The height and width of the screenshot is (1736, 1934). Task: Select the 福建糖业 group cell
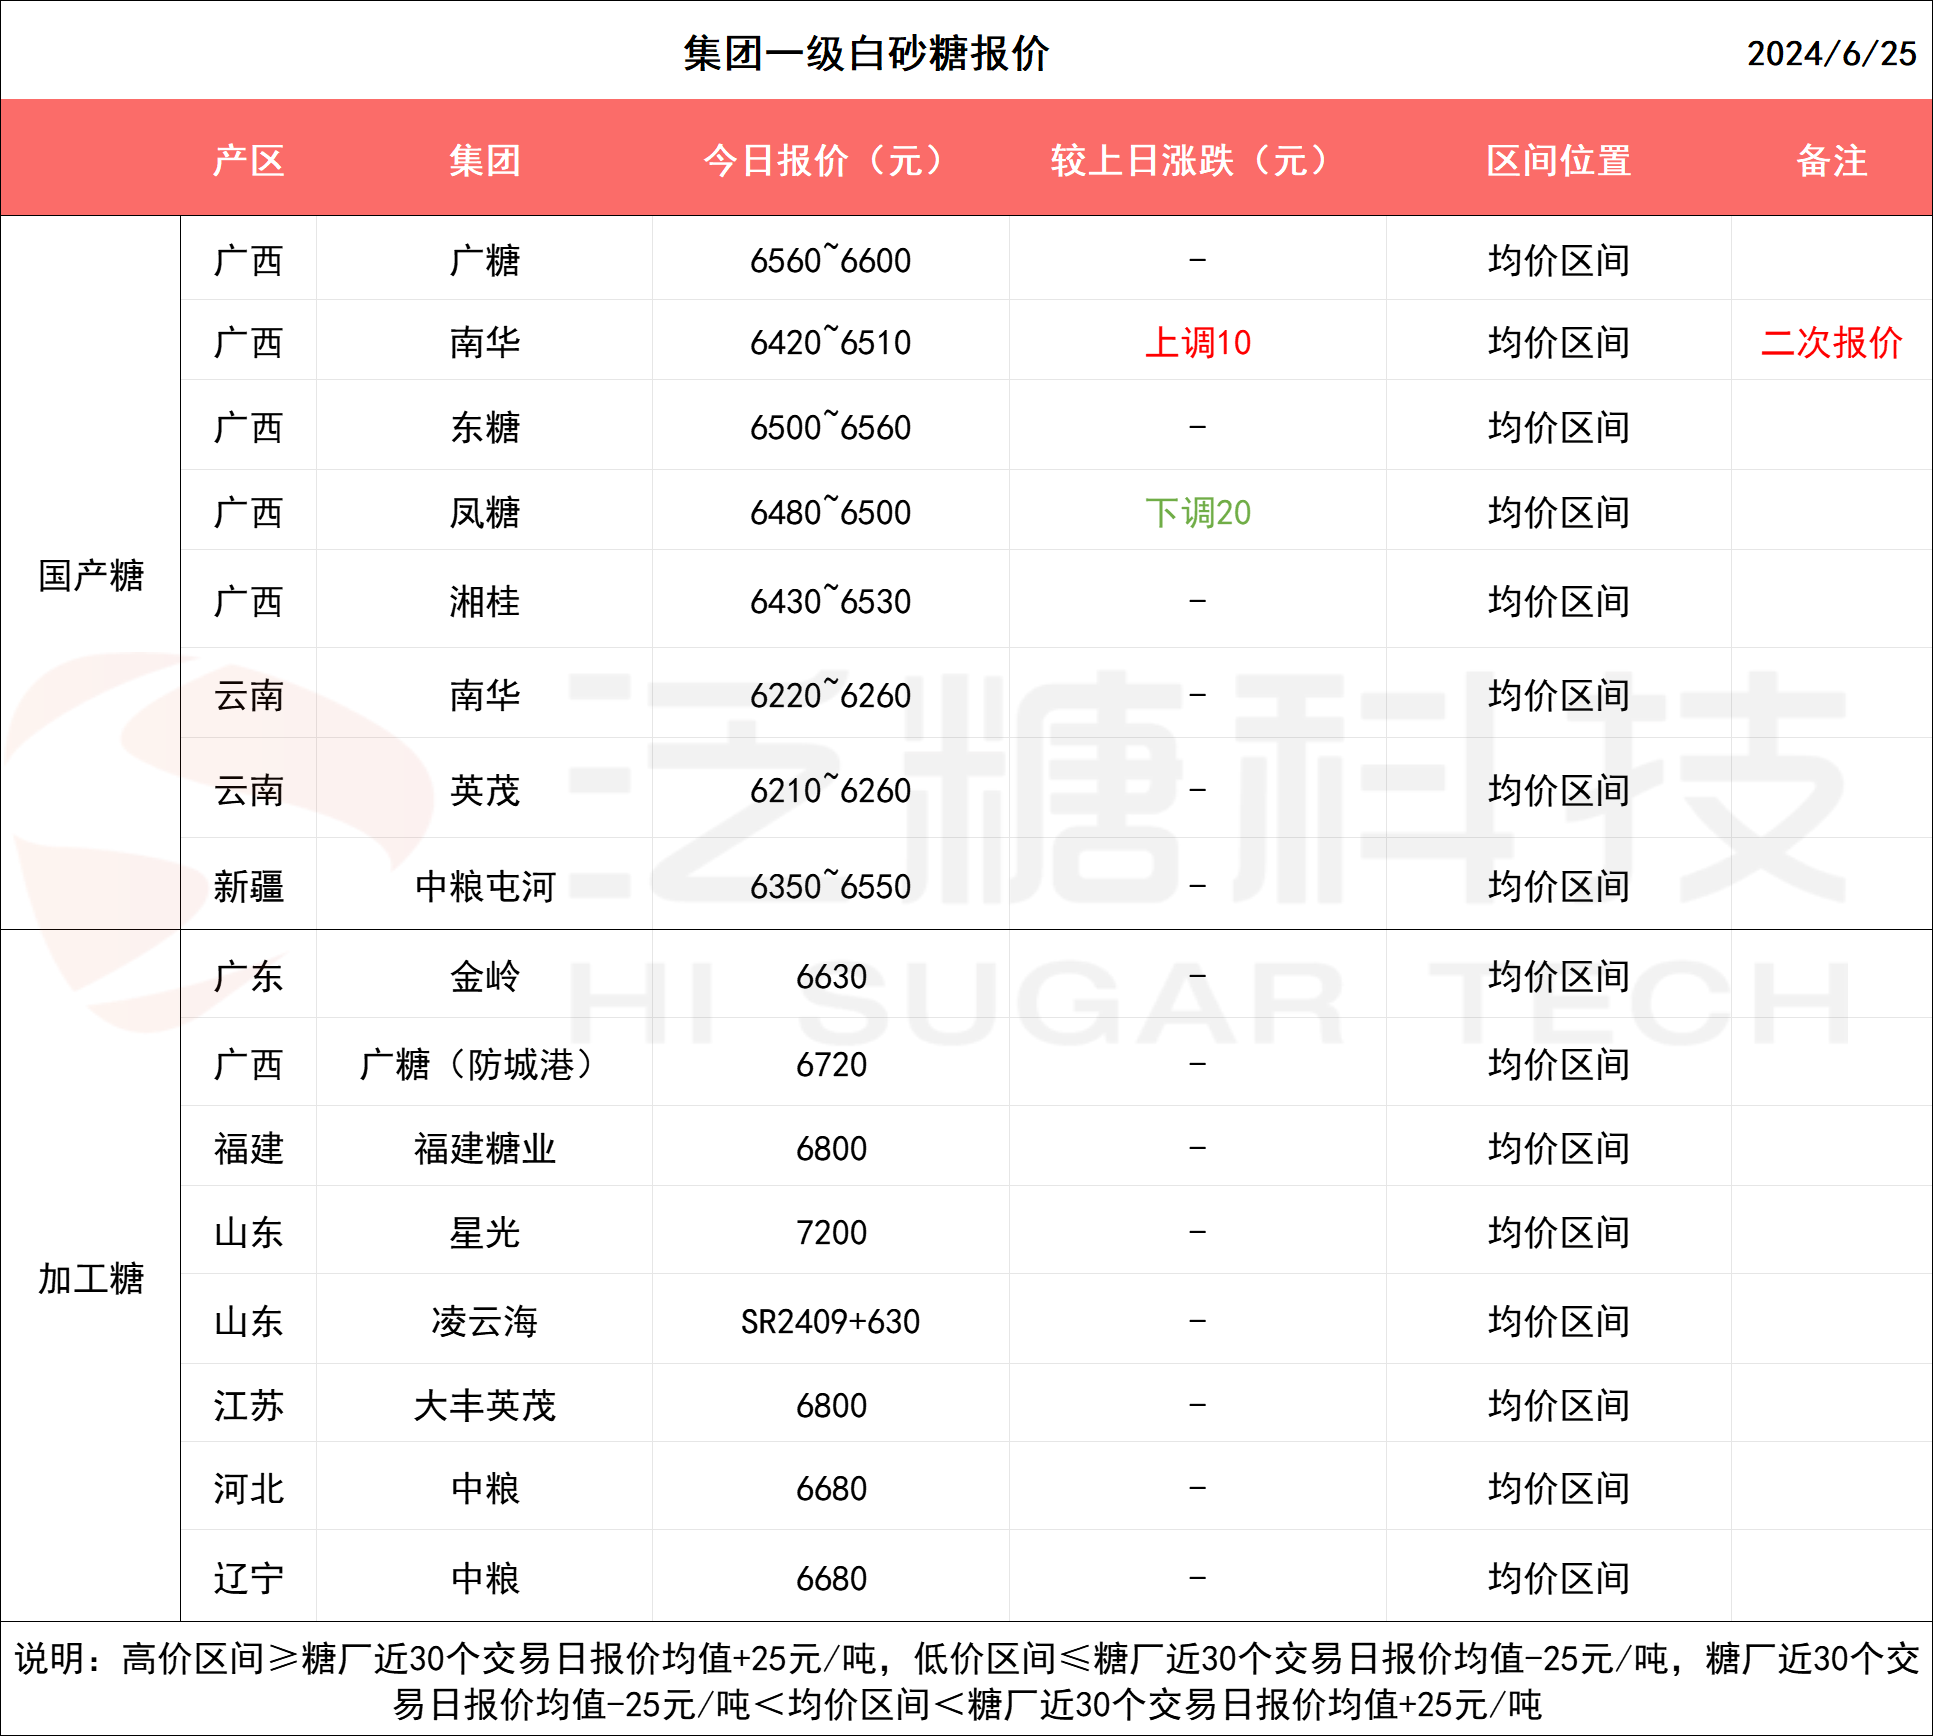point(485,1149)
